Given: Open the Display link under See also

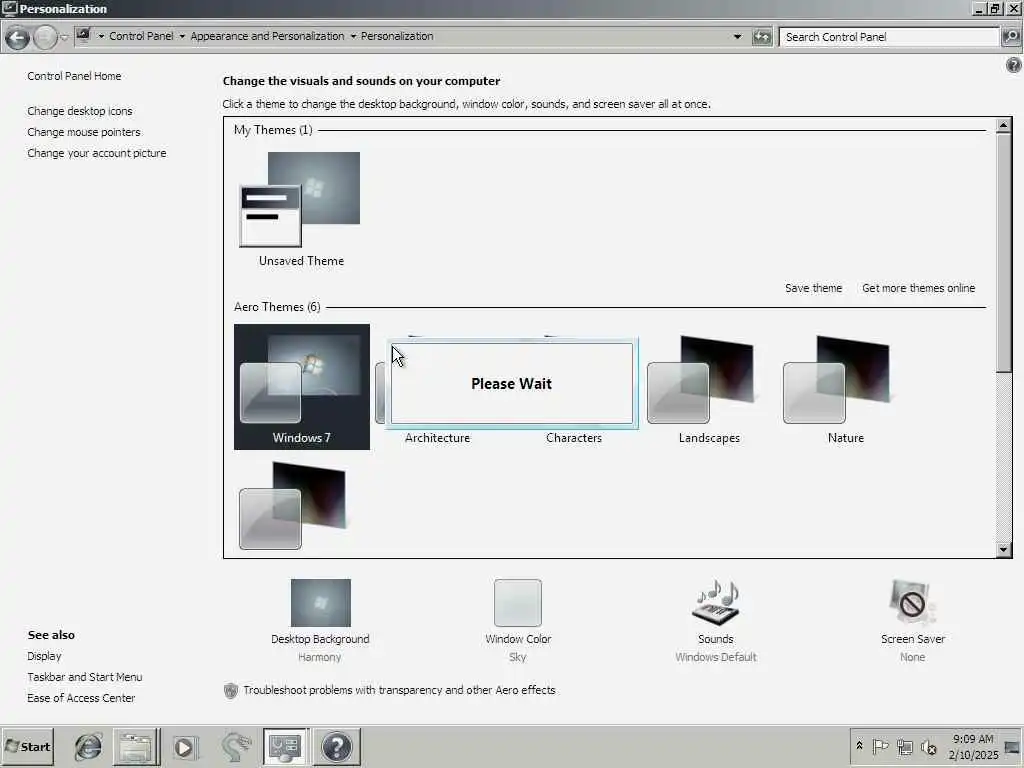Looking at the screenshot, I should click(x=44, y=656).
